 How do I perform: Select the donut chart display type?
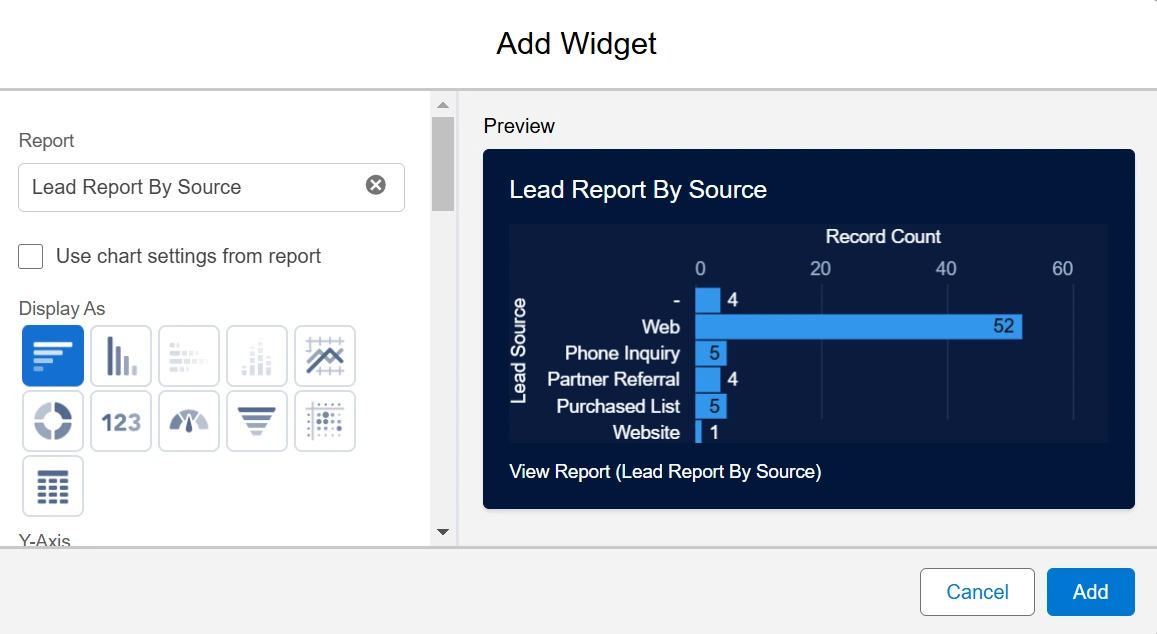click(x=52, y=421)
